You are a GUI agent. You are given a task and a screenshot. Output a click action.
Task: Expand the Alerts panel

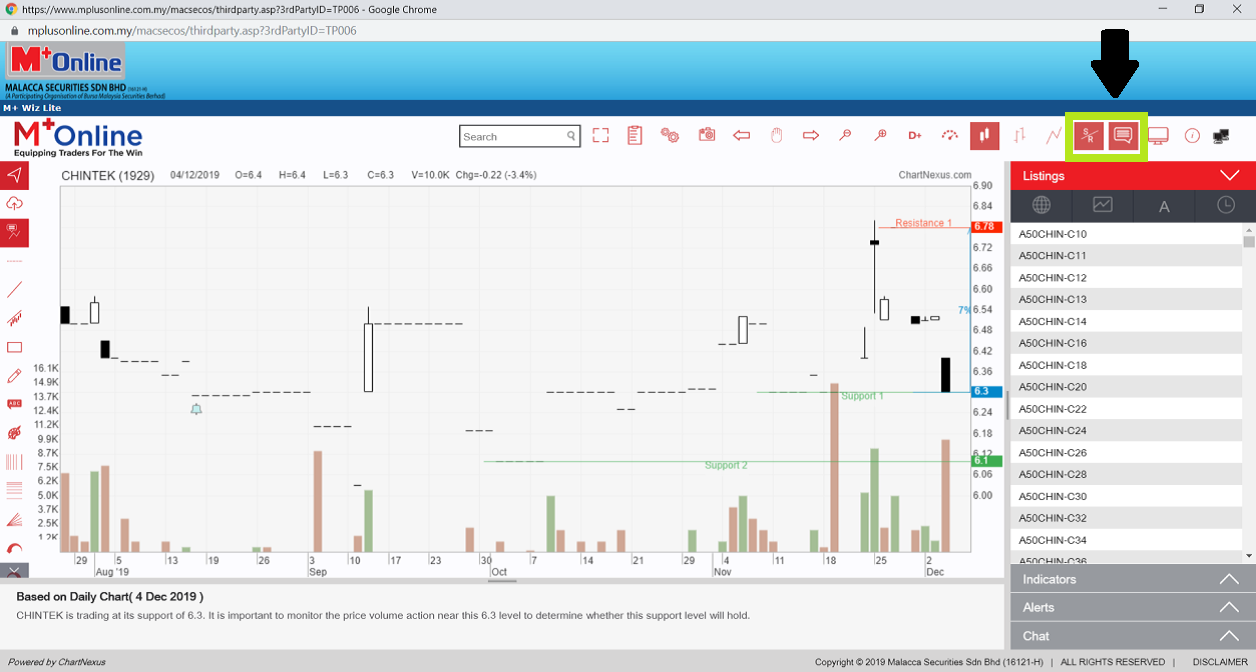[1229, 608]
